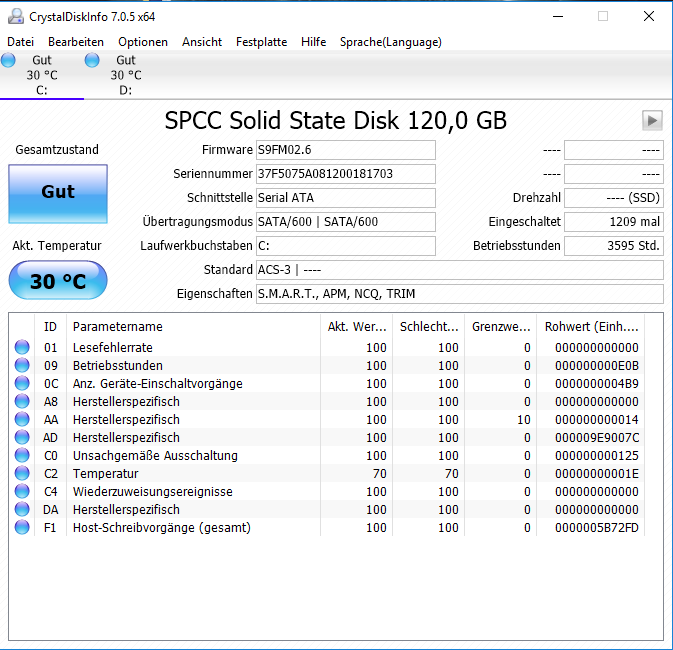Open the Sprache(Language) menu
Image resolution: width=673 pixels, height=650 pixels.
coord(391,42)
